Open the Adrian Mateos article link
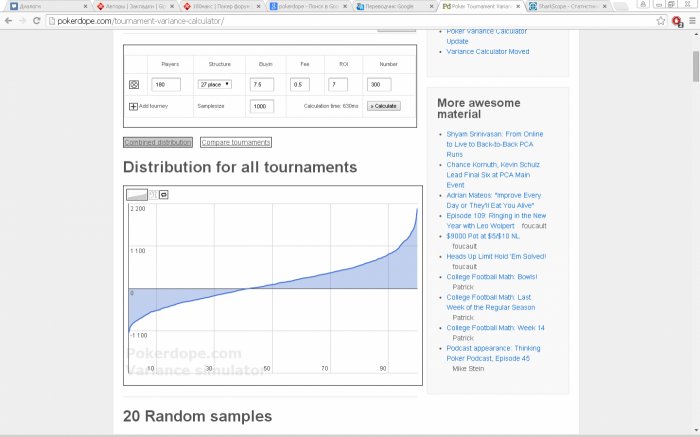The image size is (700, 437). coord(493,200)
